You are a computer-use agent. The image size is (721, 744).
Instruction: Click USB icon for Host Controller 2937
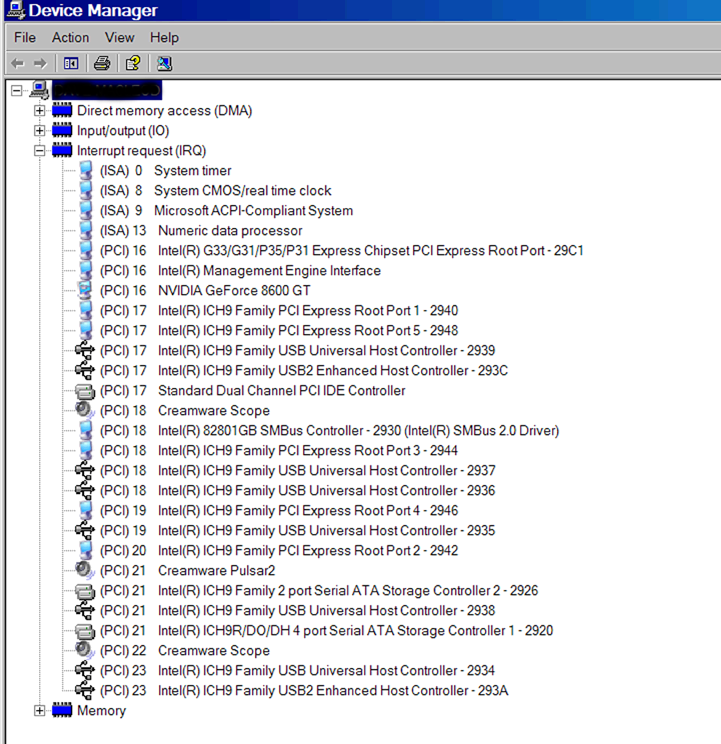[85, 470]
